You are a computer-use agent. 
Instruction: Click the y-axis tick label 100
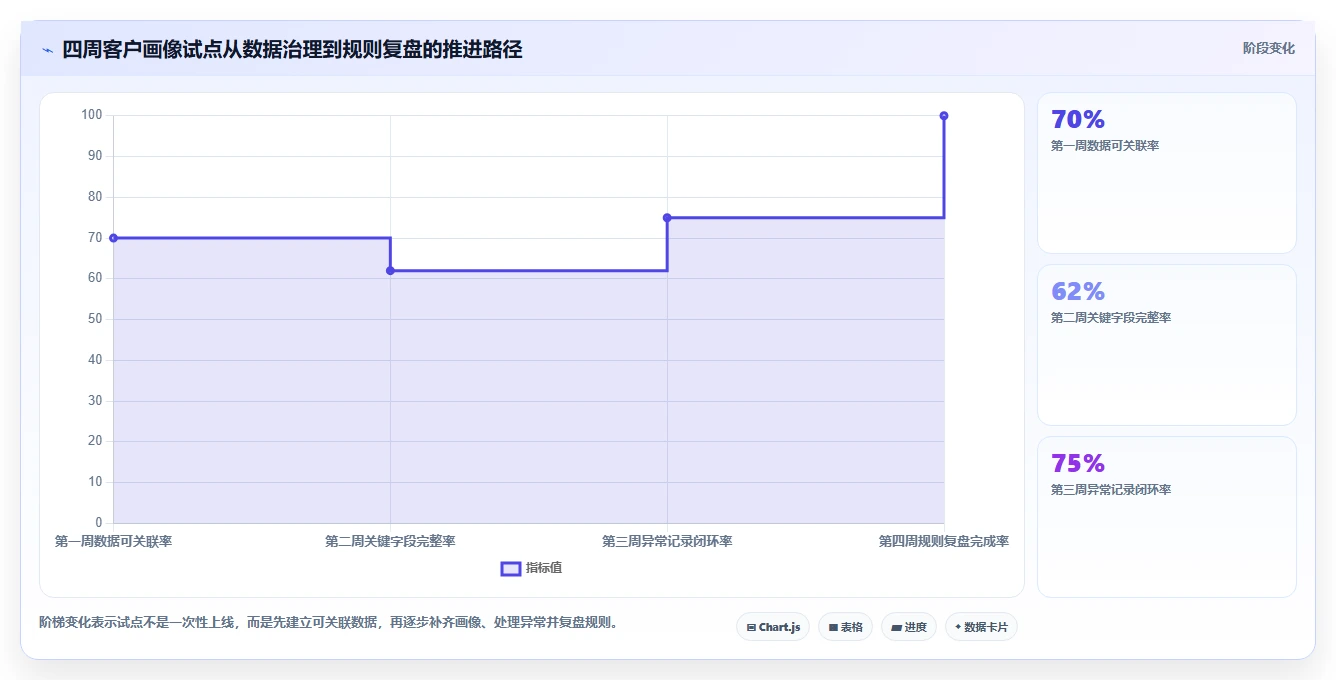(92, 115)
